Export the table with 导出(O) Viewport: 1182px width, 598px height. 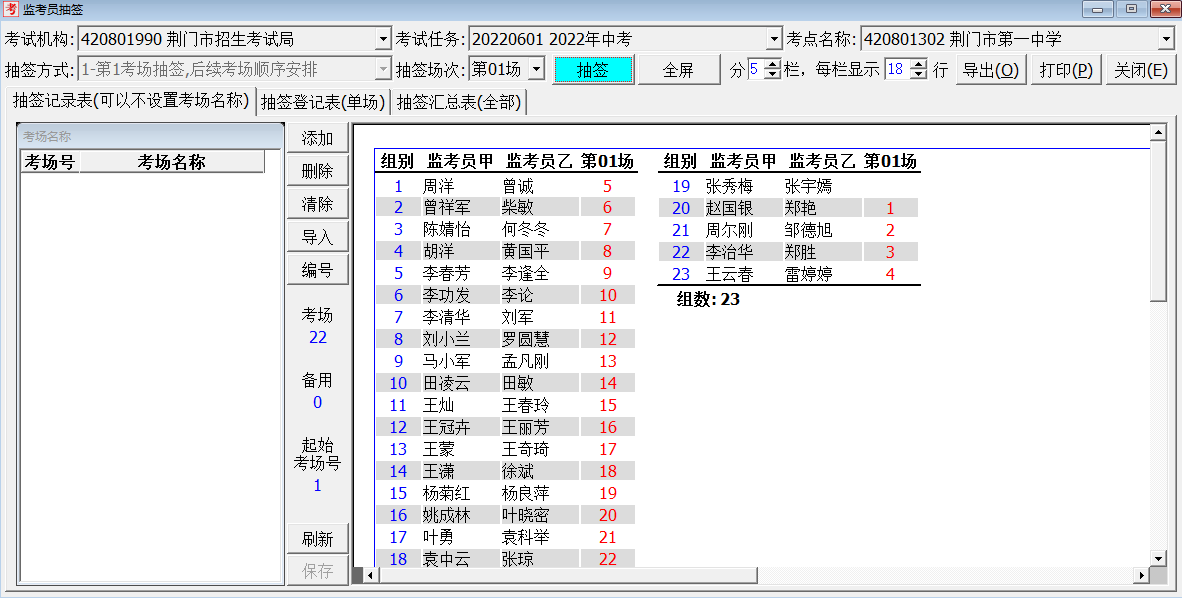[990, 70]
